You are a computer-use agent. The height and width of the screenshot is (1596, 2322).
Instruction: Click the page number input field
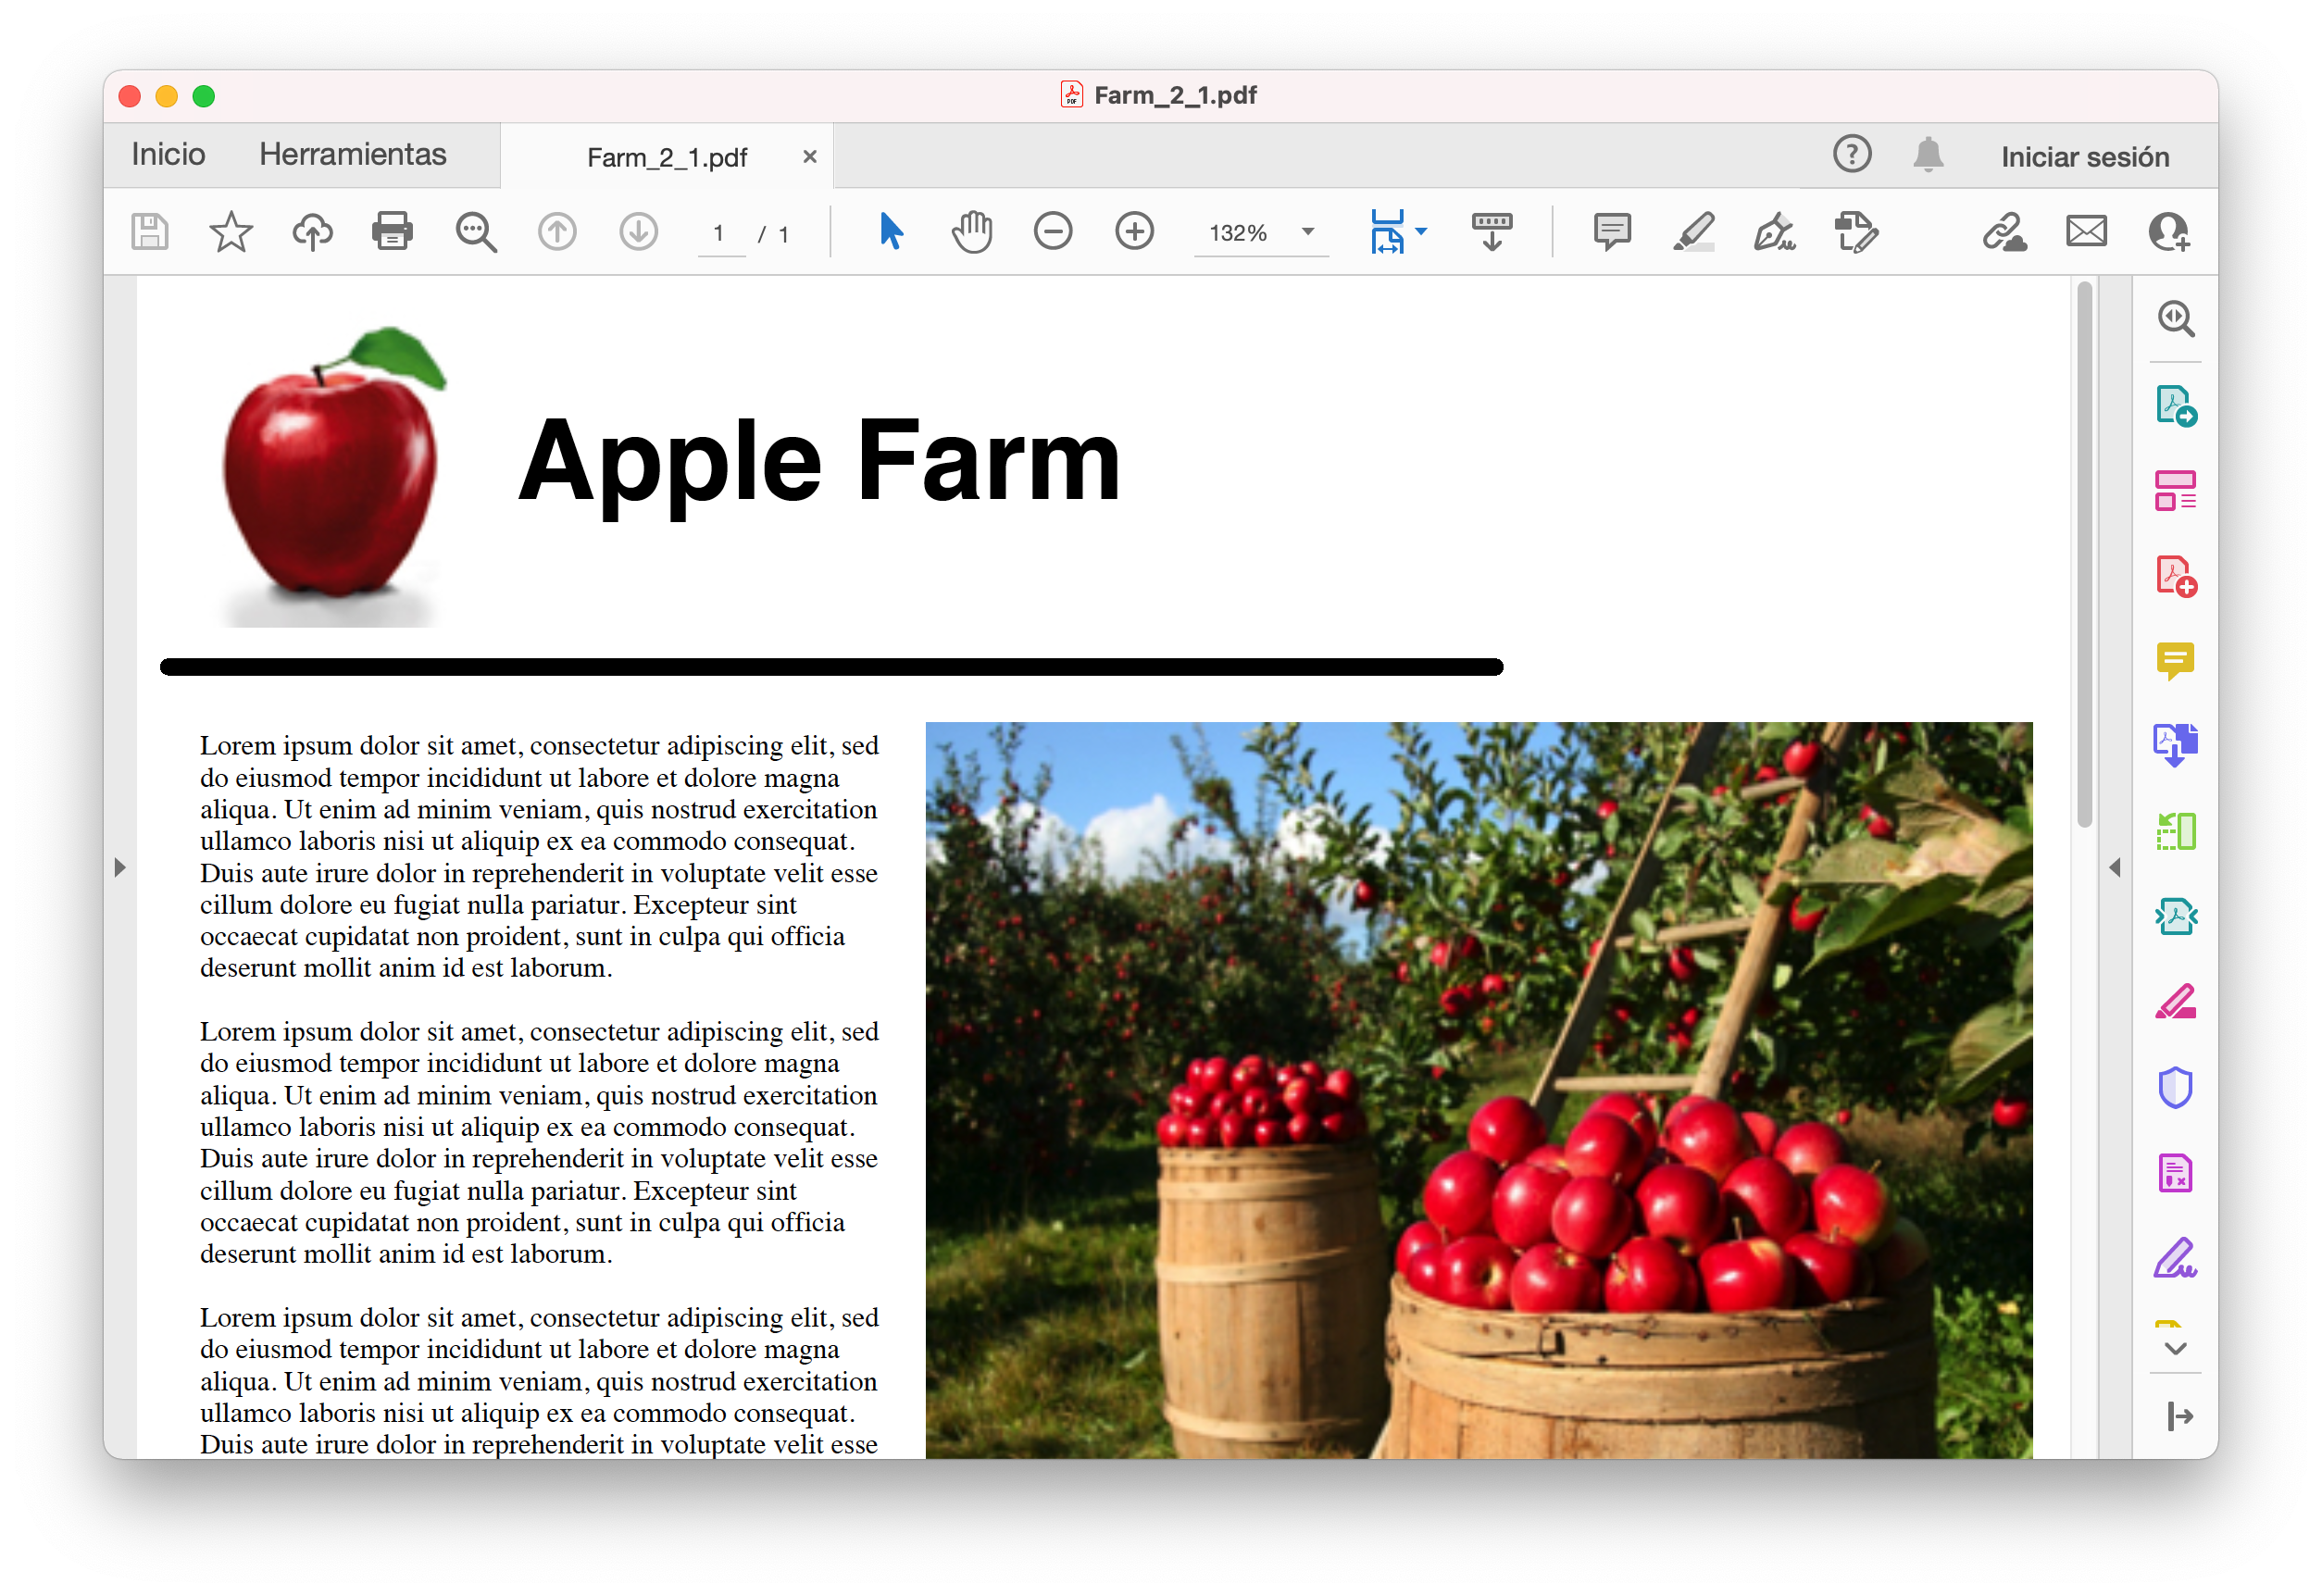pos(720,234)
